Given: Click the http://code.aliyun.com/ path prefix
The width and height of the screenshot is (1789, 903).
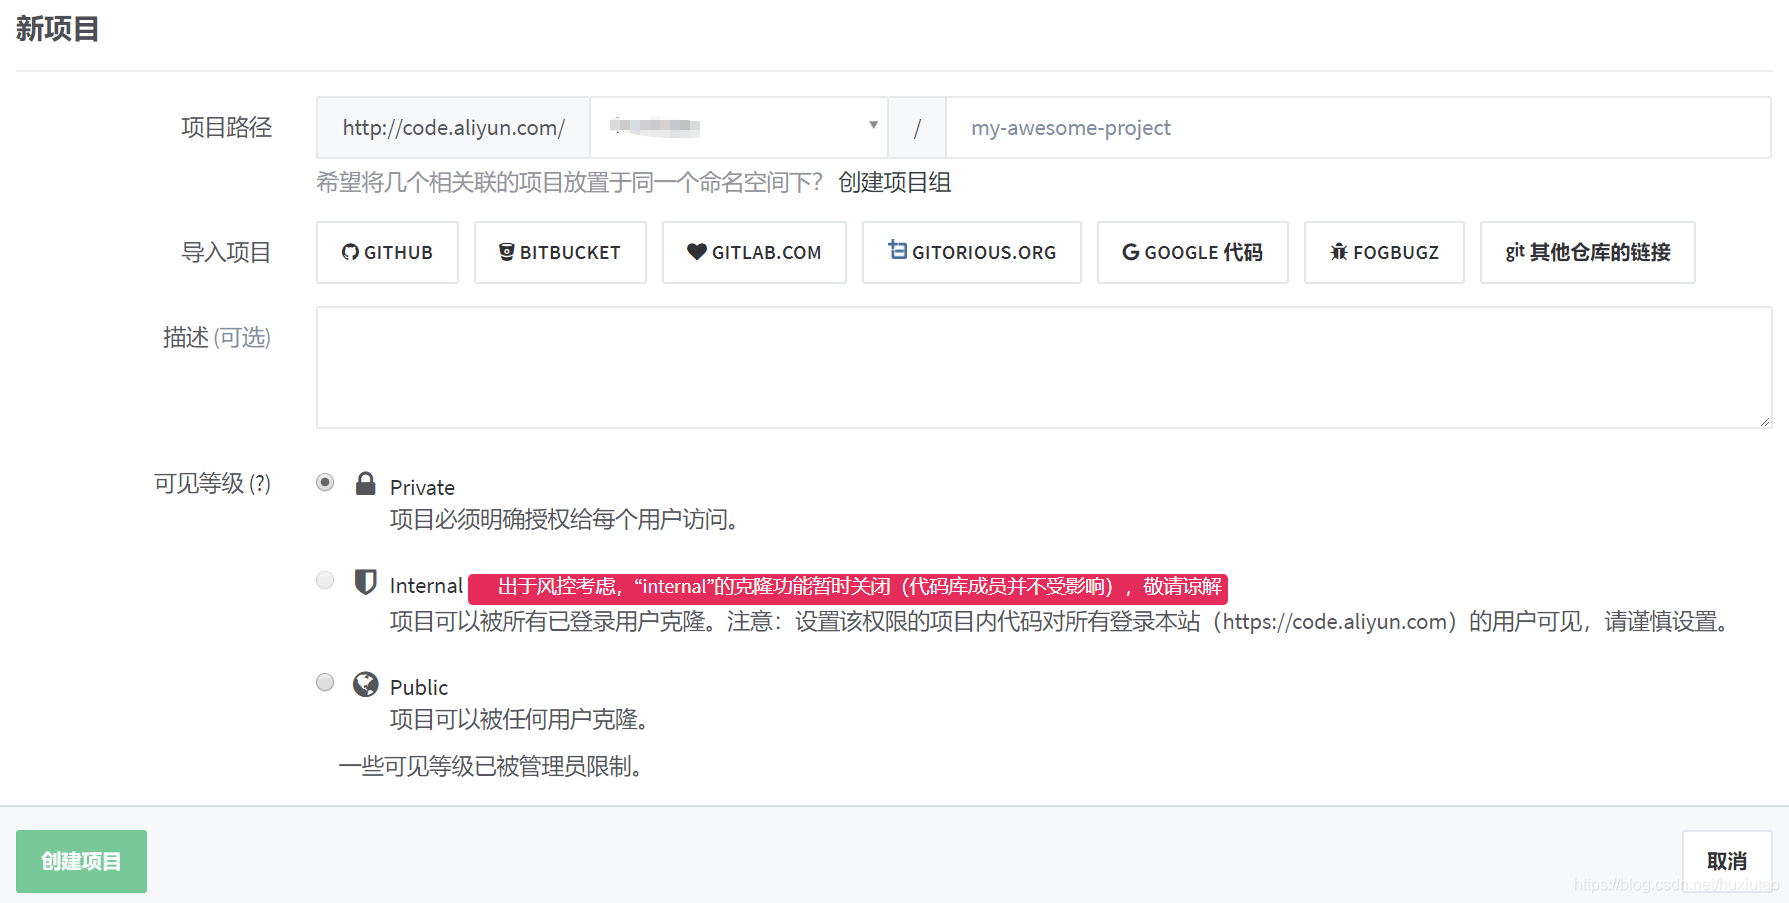Looking at the screenshot, I should pyautogui.click(x=453, y=127).
